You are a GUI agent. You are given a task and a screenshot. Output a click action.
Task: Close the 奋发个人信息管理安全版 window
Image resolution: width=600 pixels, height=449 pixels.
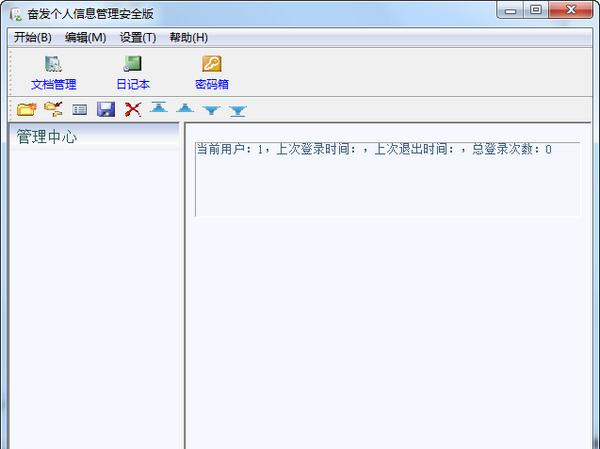571,10
